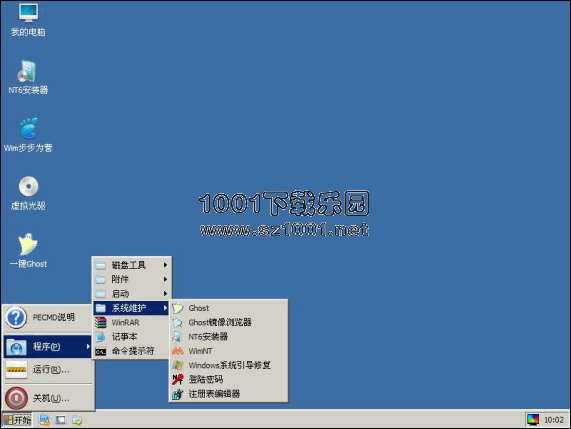Open the 磁盘工具 folder menu entry
This screenshot has width=571, height=429.
pyautogui.click(x=131, y=265)
